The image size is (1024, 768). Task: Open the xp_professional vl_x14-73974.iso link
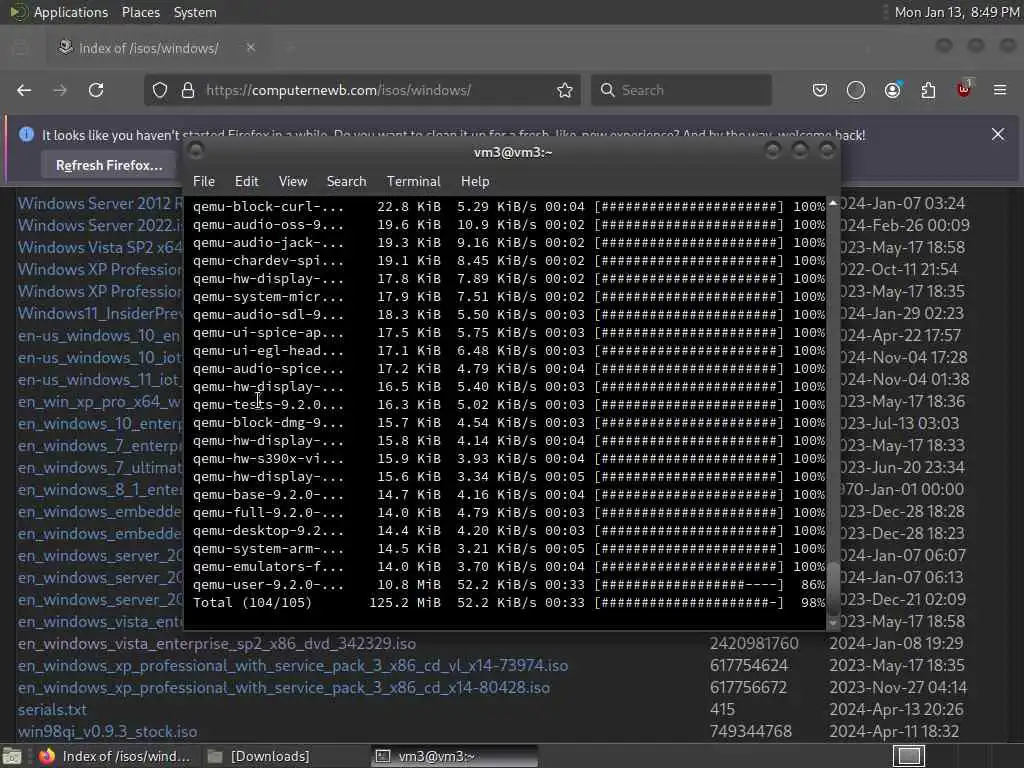pyautogui.click(x=293, y=665)
